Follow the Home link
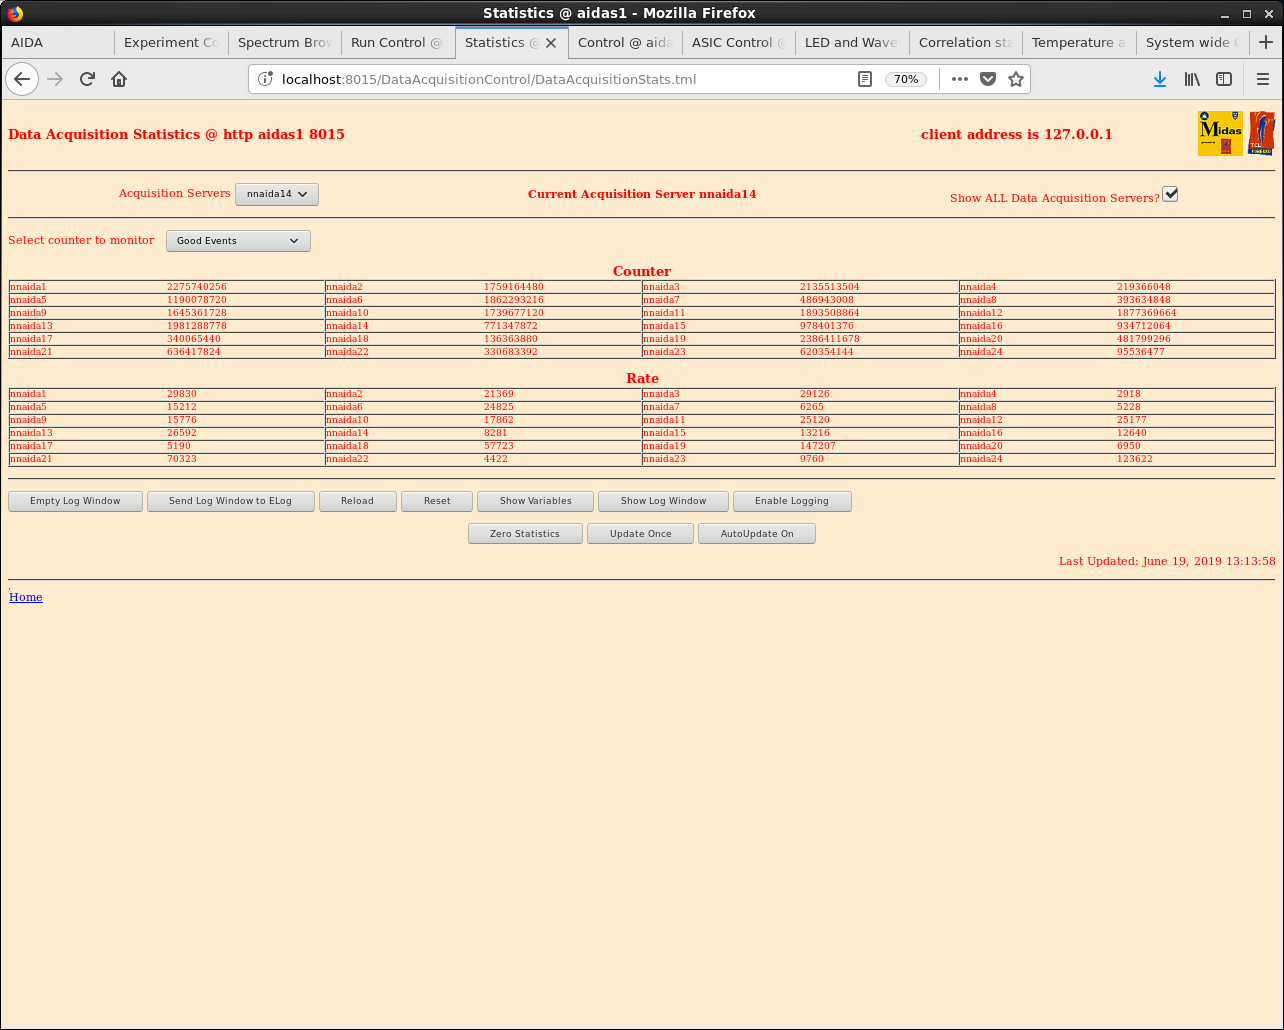1284x1030 pixels. (26, 597)
